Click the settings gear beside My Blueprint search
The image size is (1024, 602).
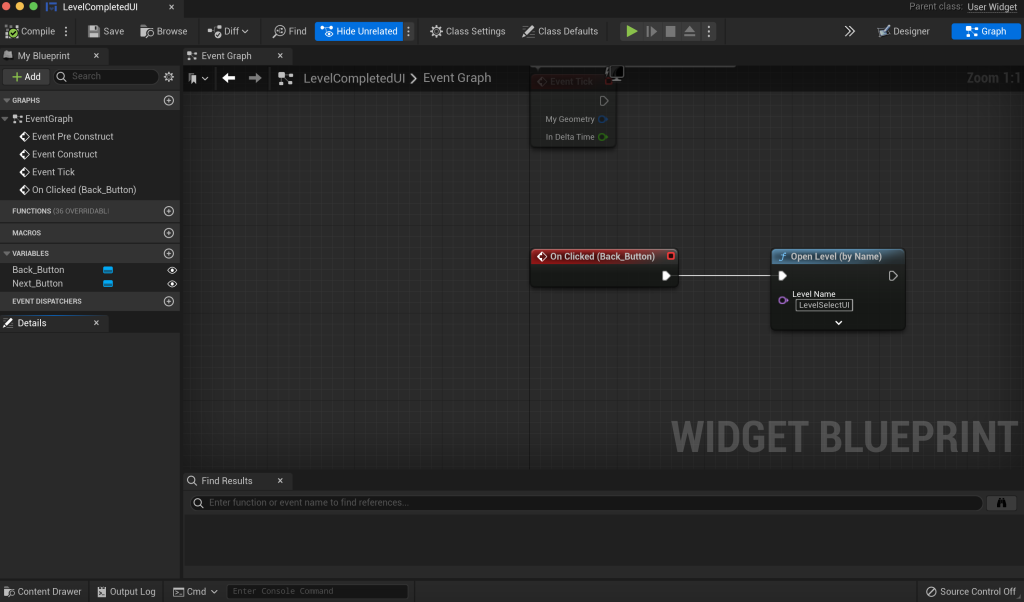(x=169, y=77)
